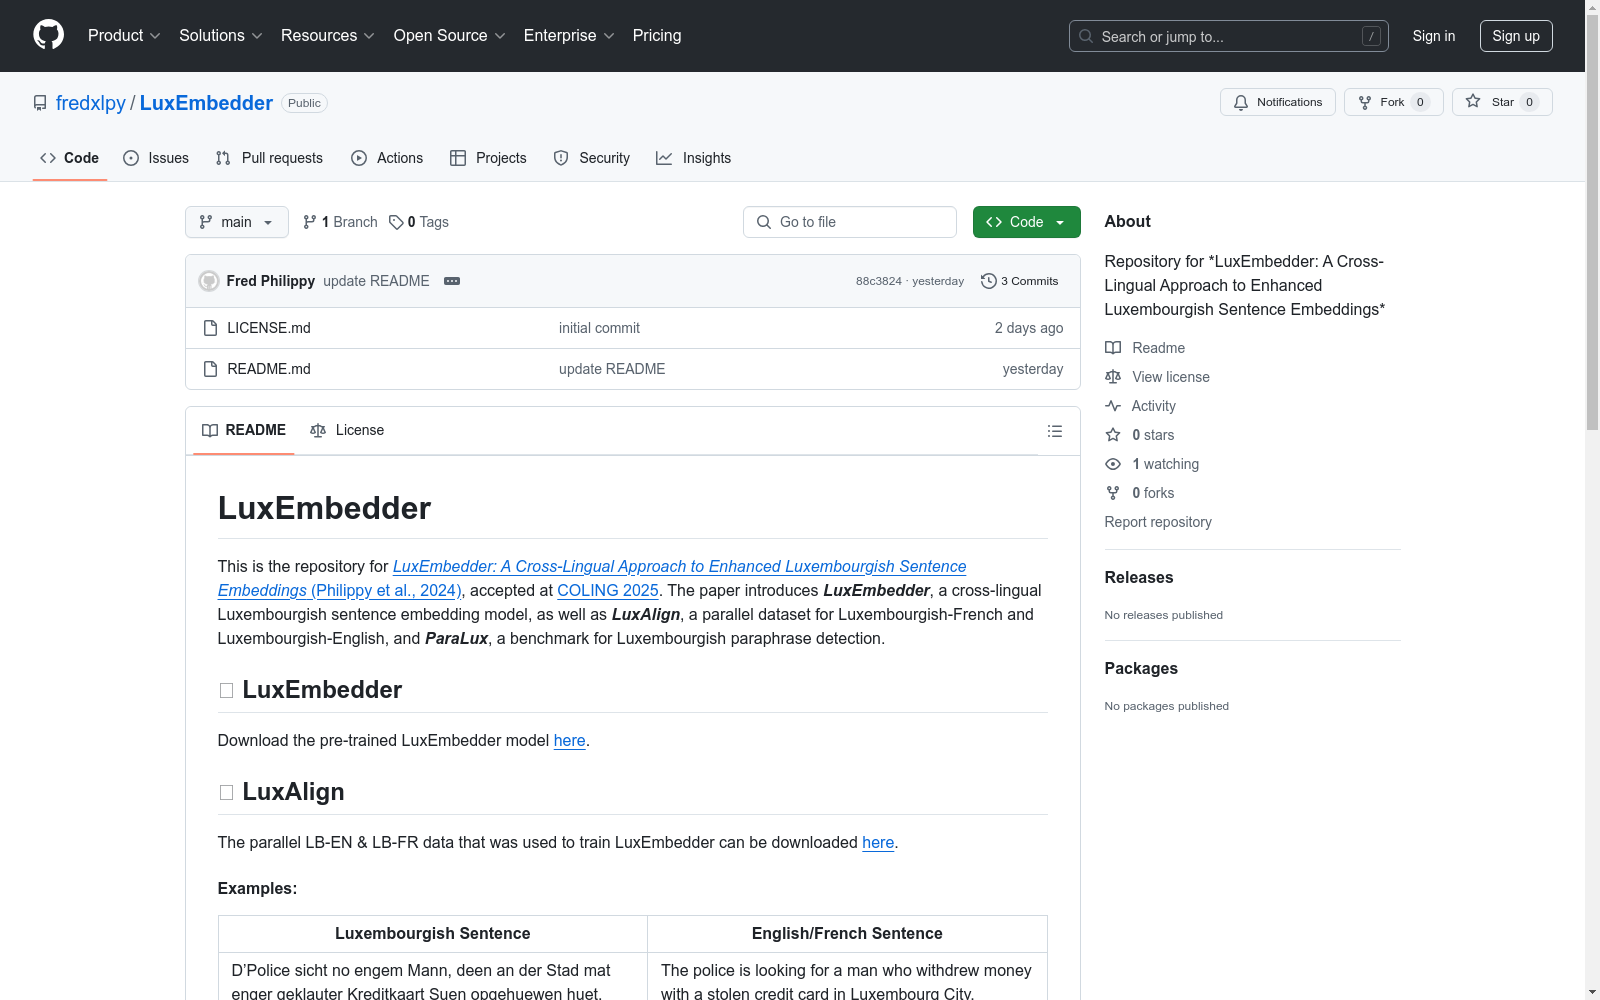
Task: Open the COLING 2025 link
Action: click(x=608, y=590)
